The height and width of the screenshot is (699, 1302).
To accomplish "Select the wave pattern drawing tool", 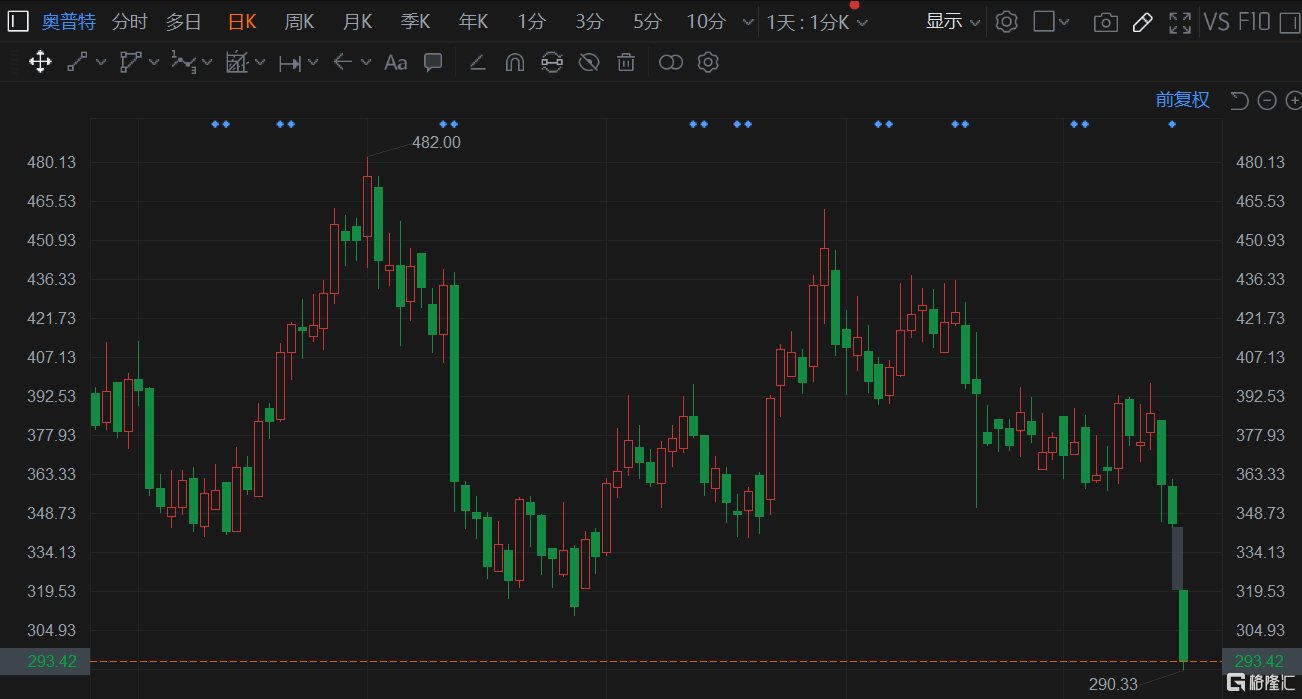I will coord(183,62).
